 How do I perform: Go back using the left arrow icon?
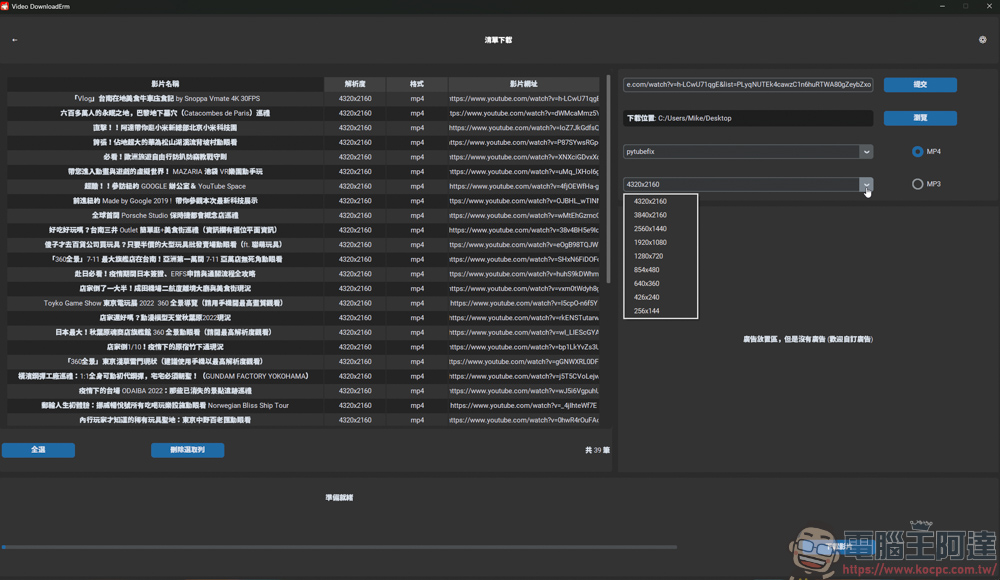click(x=15, y=40)
